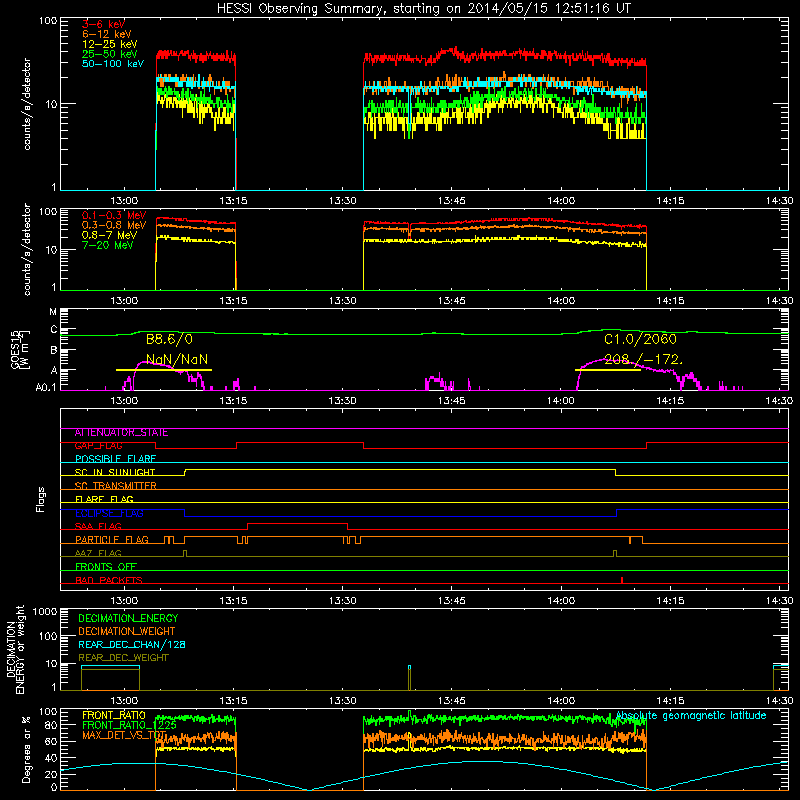Select the 25-50 keV legend label
The height and width of the screenshot is (800, 800).
tap(109, 54)
